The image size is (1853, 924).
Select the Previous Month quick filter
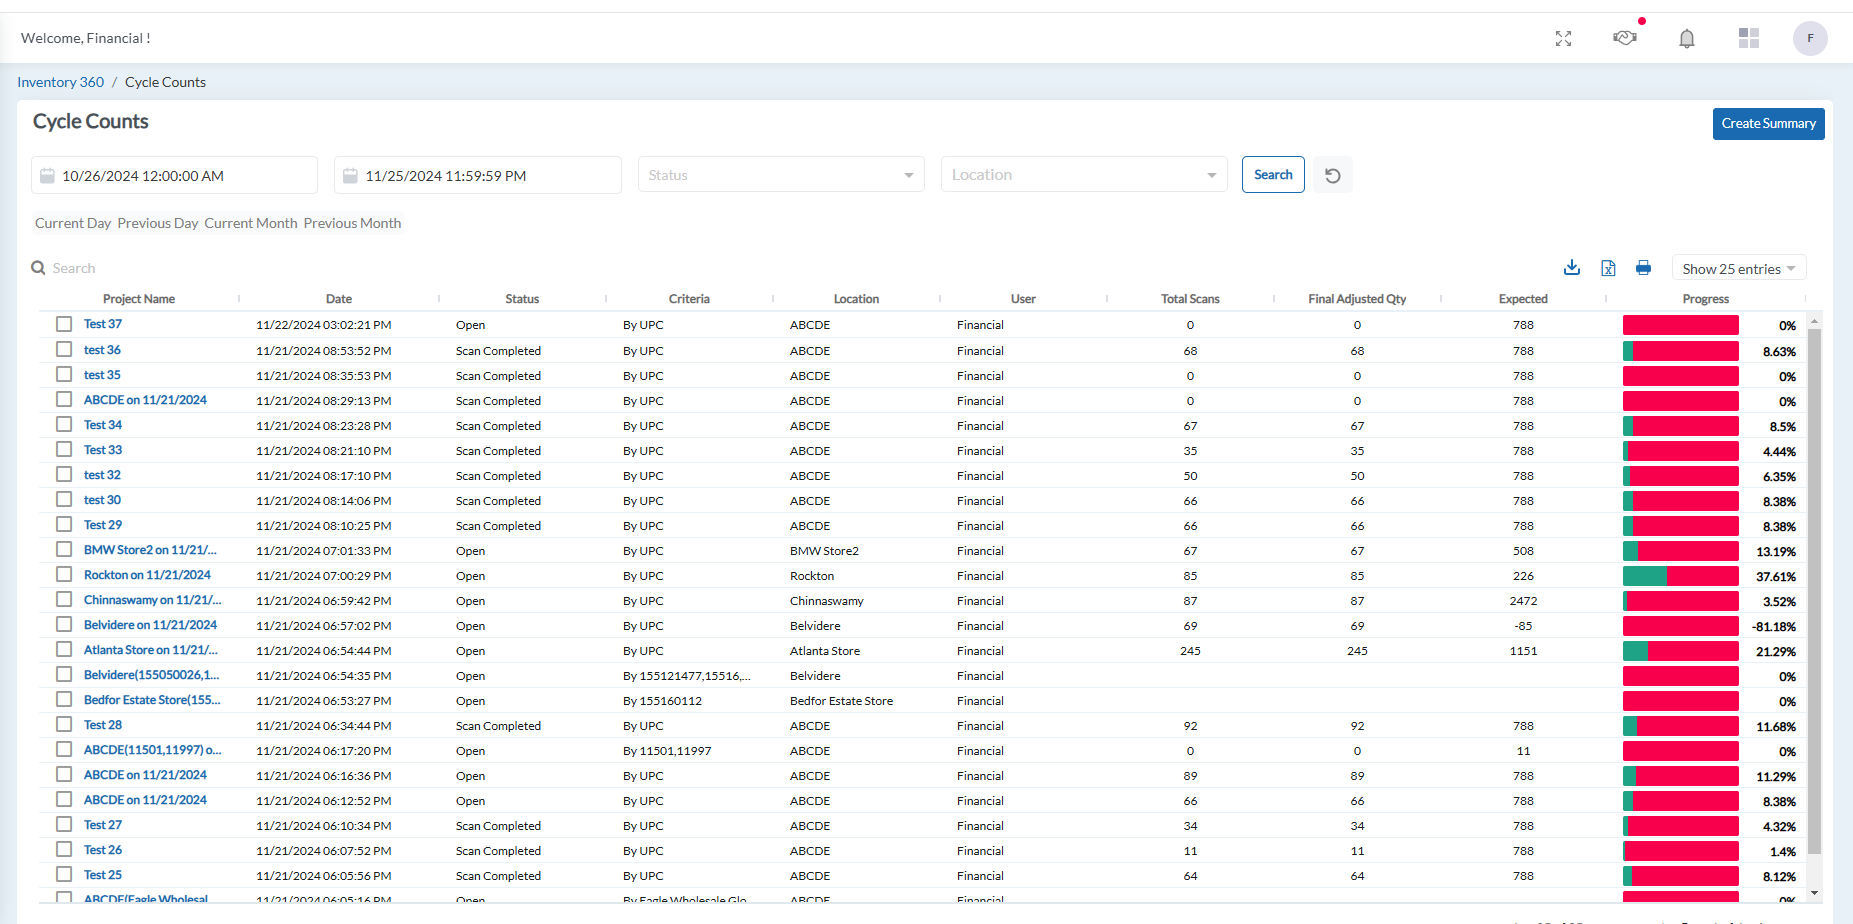(x=352, y=222)
